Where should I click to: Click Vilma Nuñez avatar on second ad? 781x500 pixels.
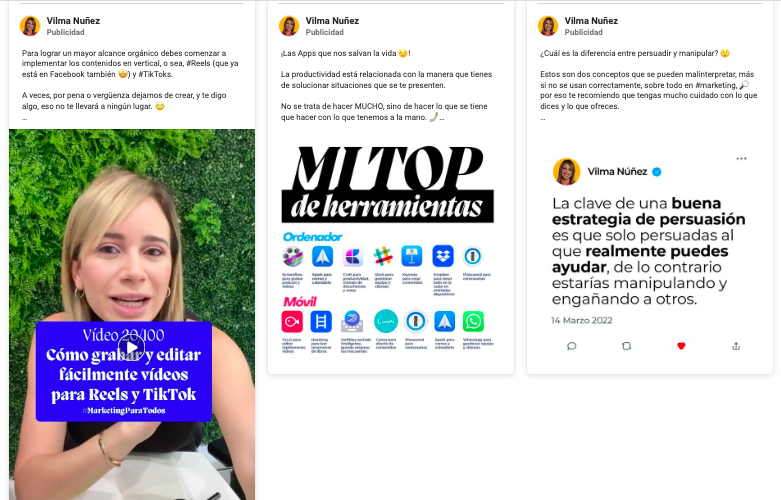[x=289, y=26]
